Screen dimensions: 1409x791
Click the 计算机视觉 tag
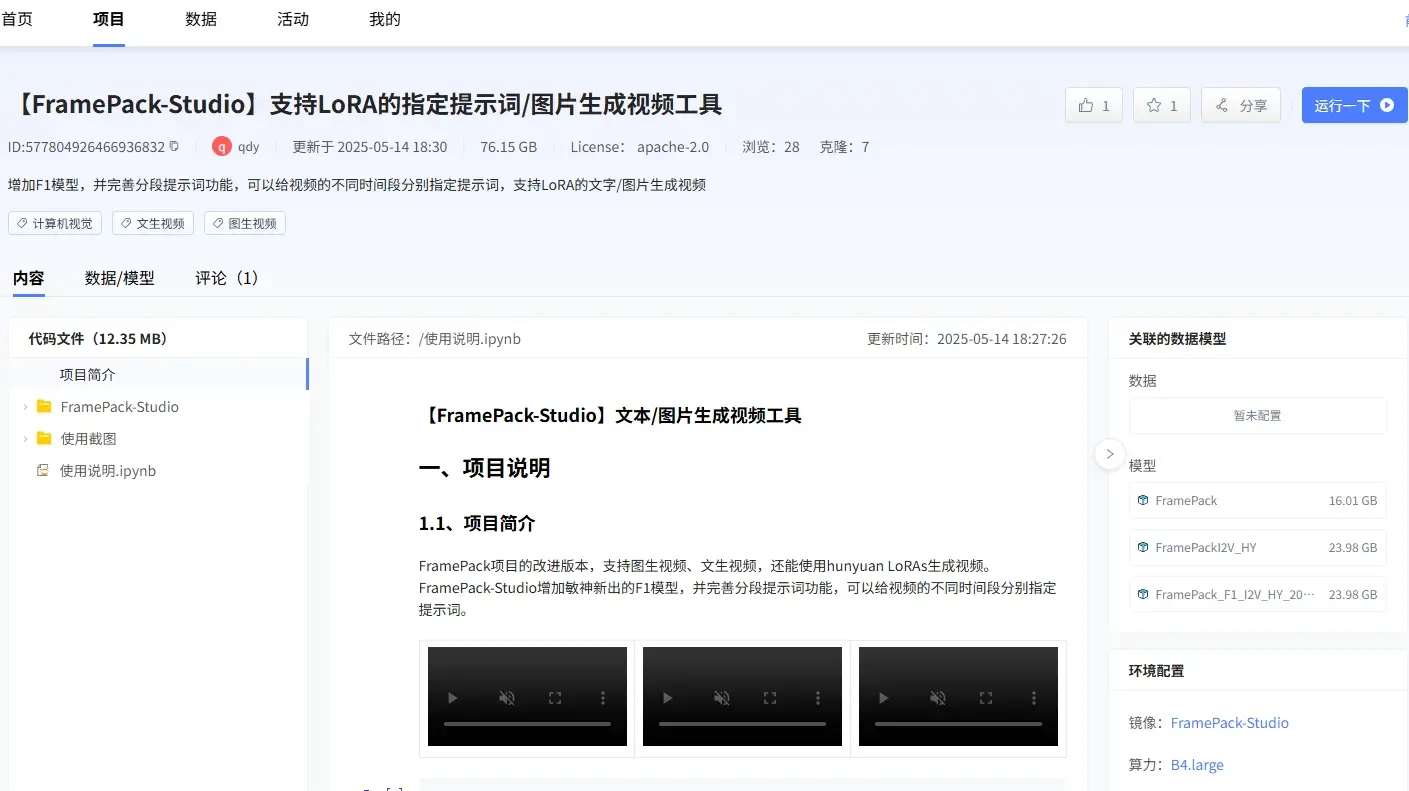pos(55,223)
